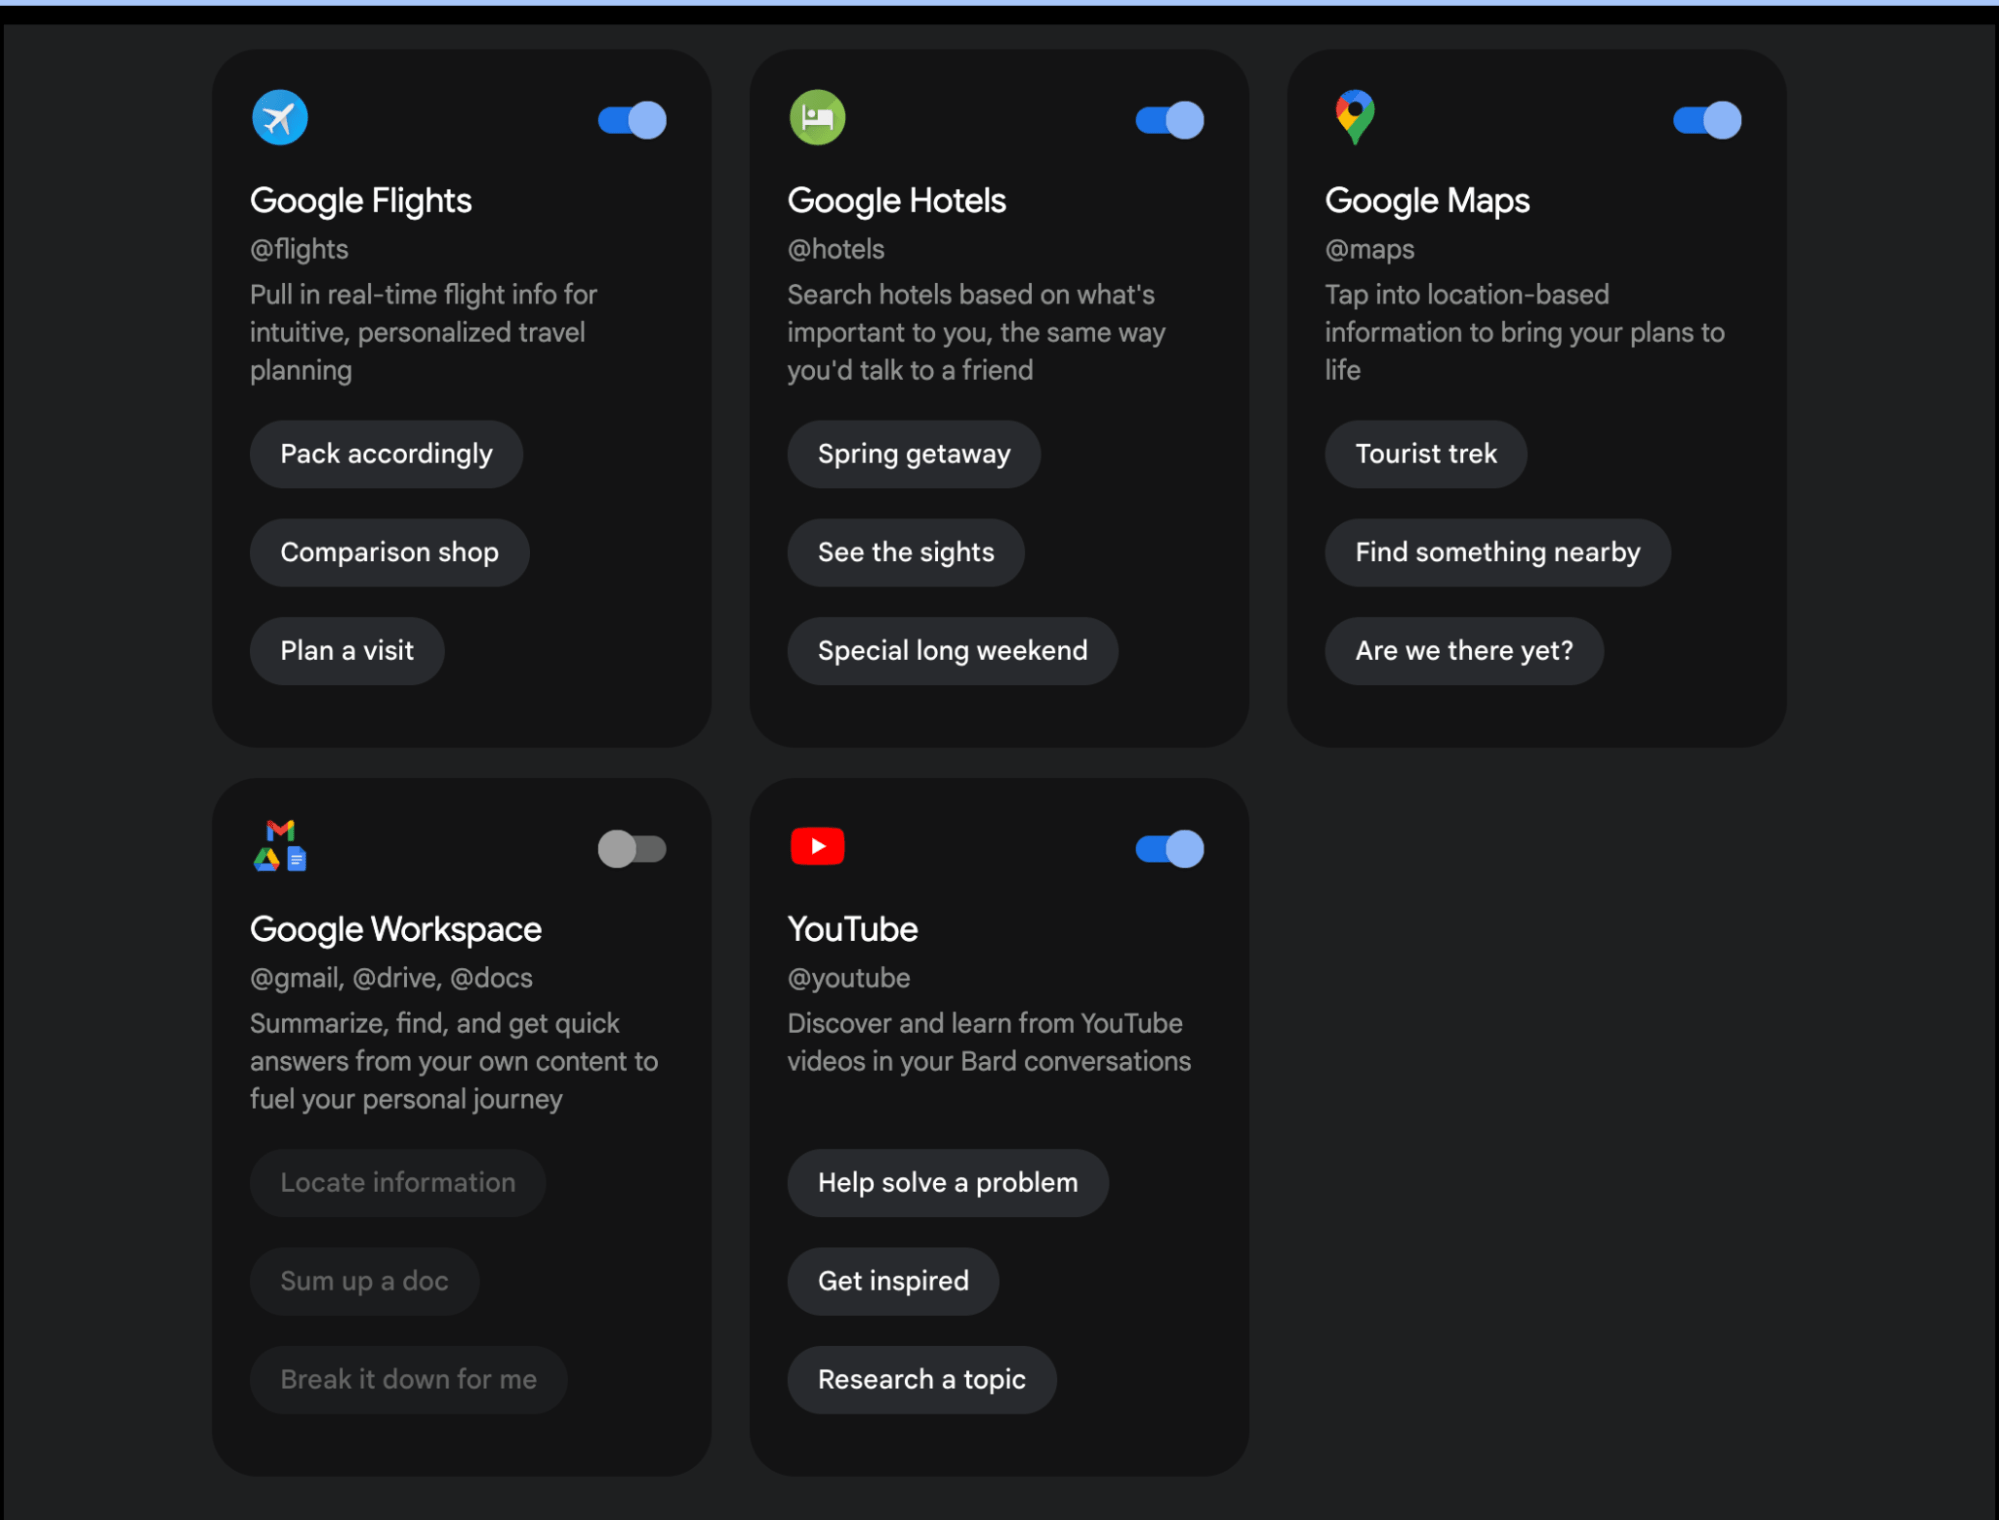
Task: Select 'Research a topic' suggestion
Action: 921,1380
